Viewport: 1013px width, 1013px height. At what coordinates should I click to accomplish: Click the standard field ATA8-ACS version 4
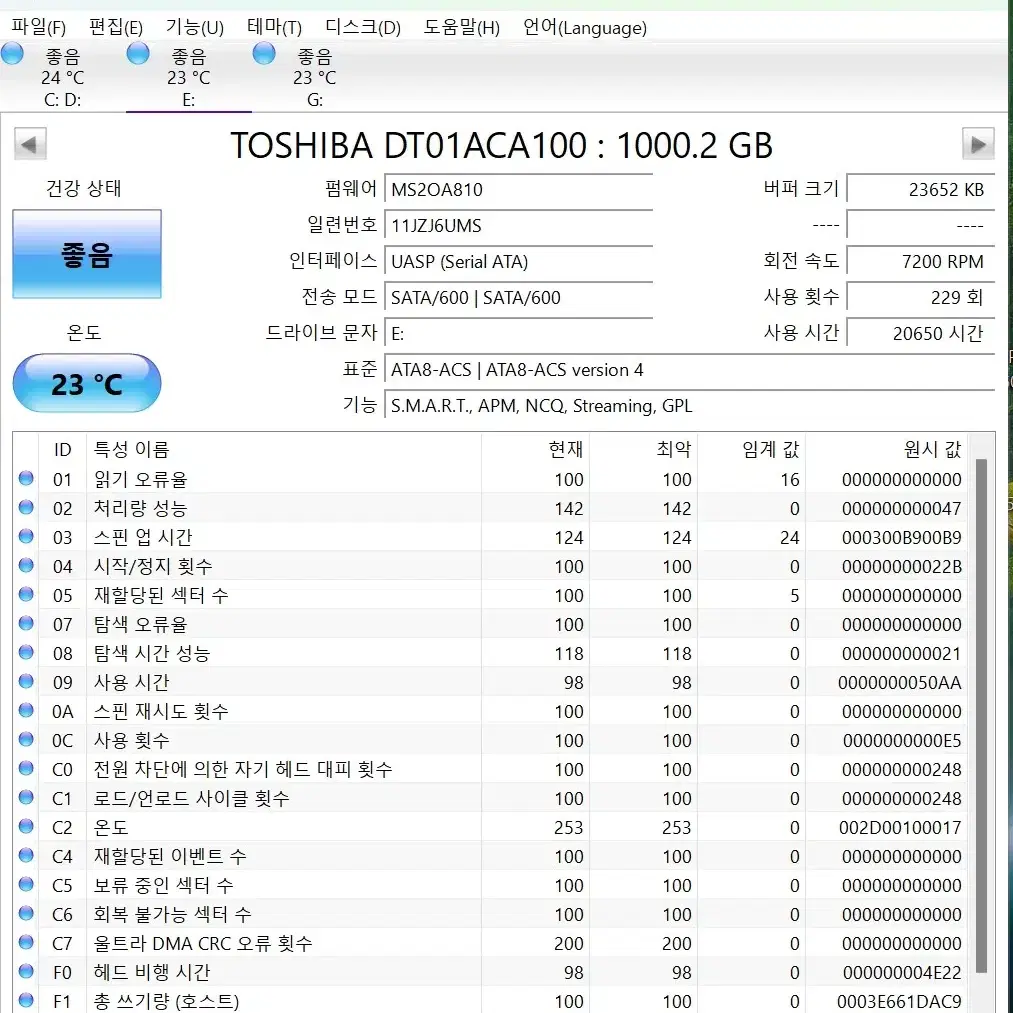689,370
